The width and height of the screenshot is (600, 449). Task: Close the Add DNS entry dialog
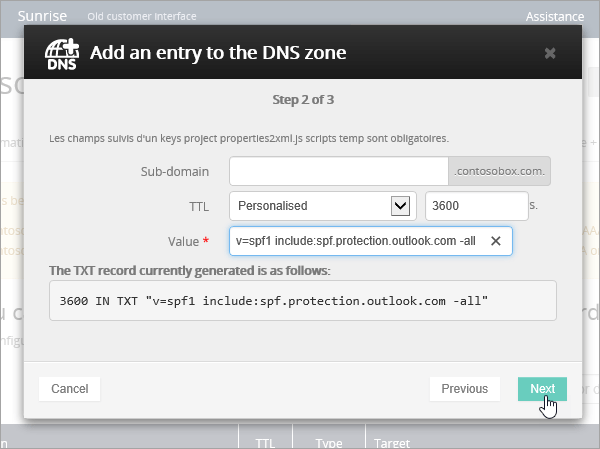click(x=550, y=53)
